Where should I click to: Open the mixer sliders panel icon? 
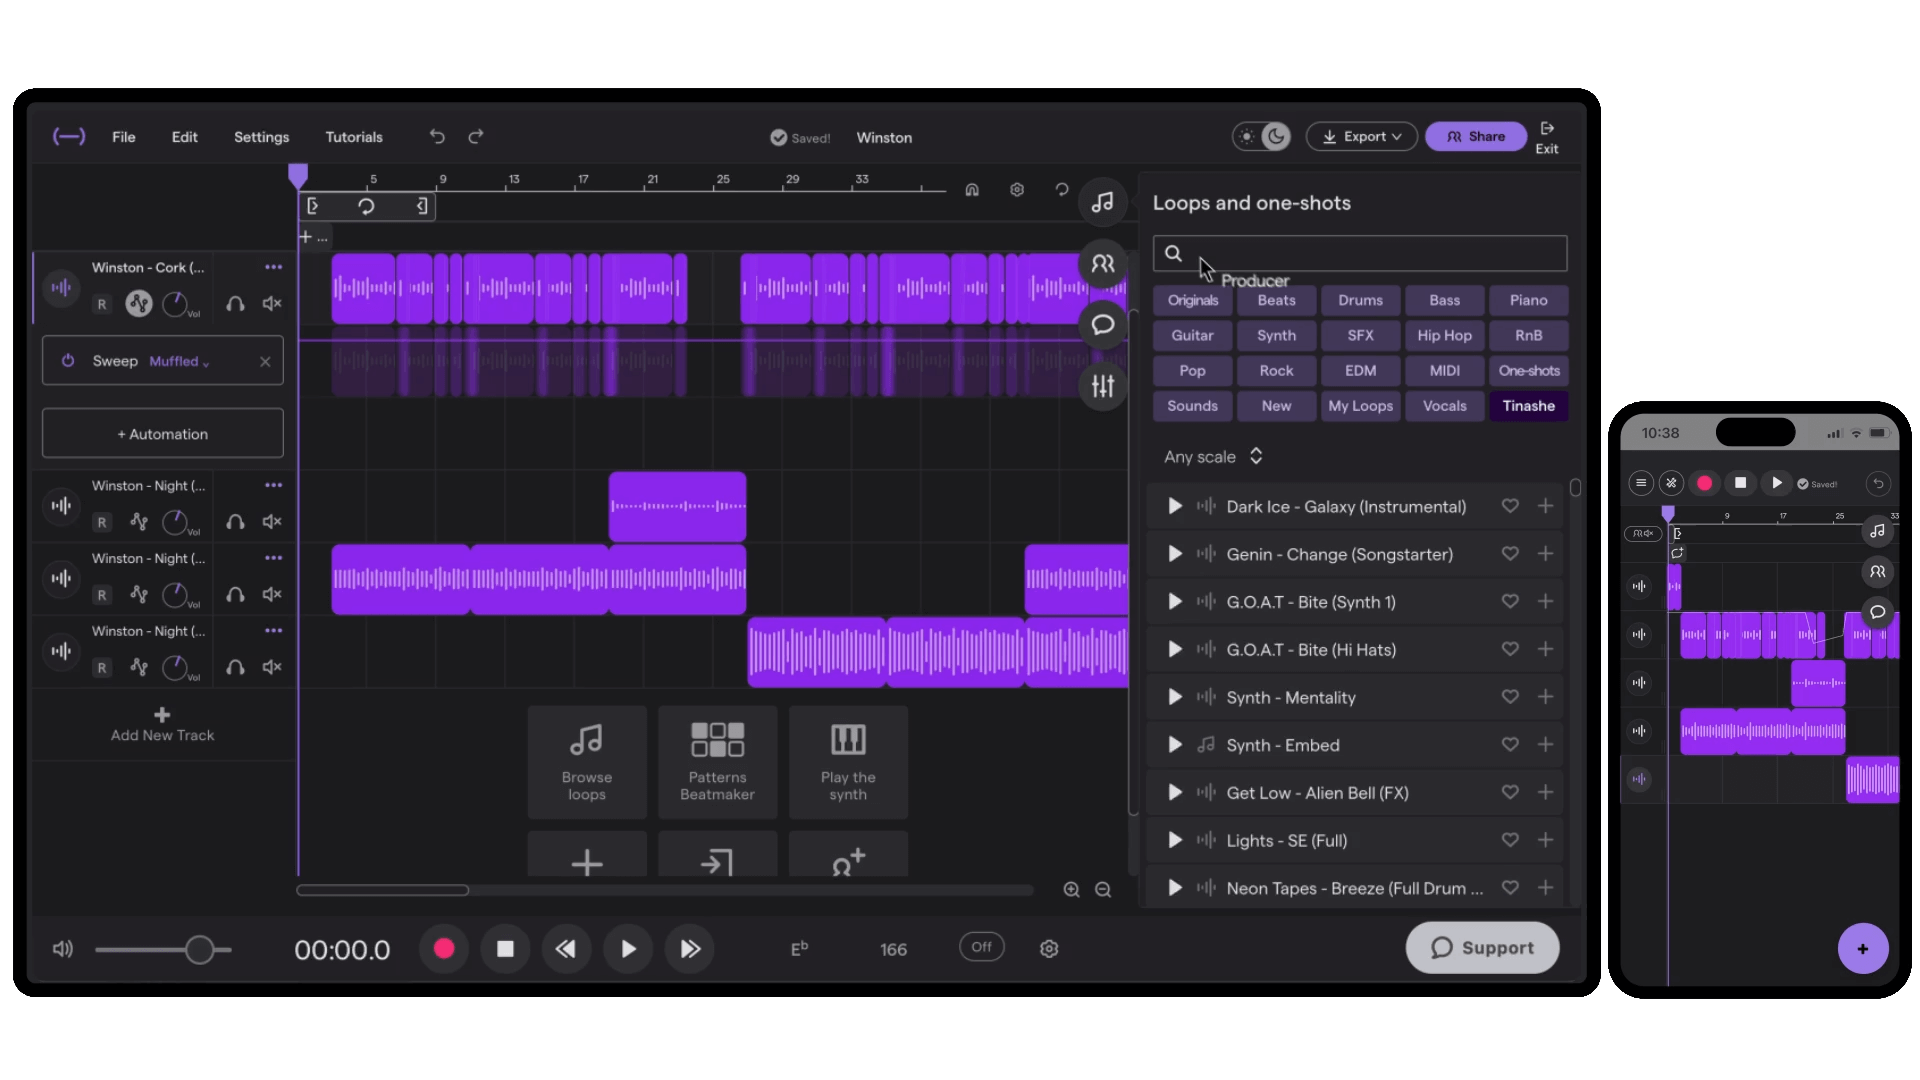click(x=1102, y=386)
